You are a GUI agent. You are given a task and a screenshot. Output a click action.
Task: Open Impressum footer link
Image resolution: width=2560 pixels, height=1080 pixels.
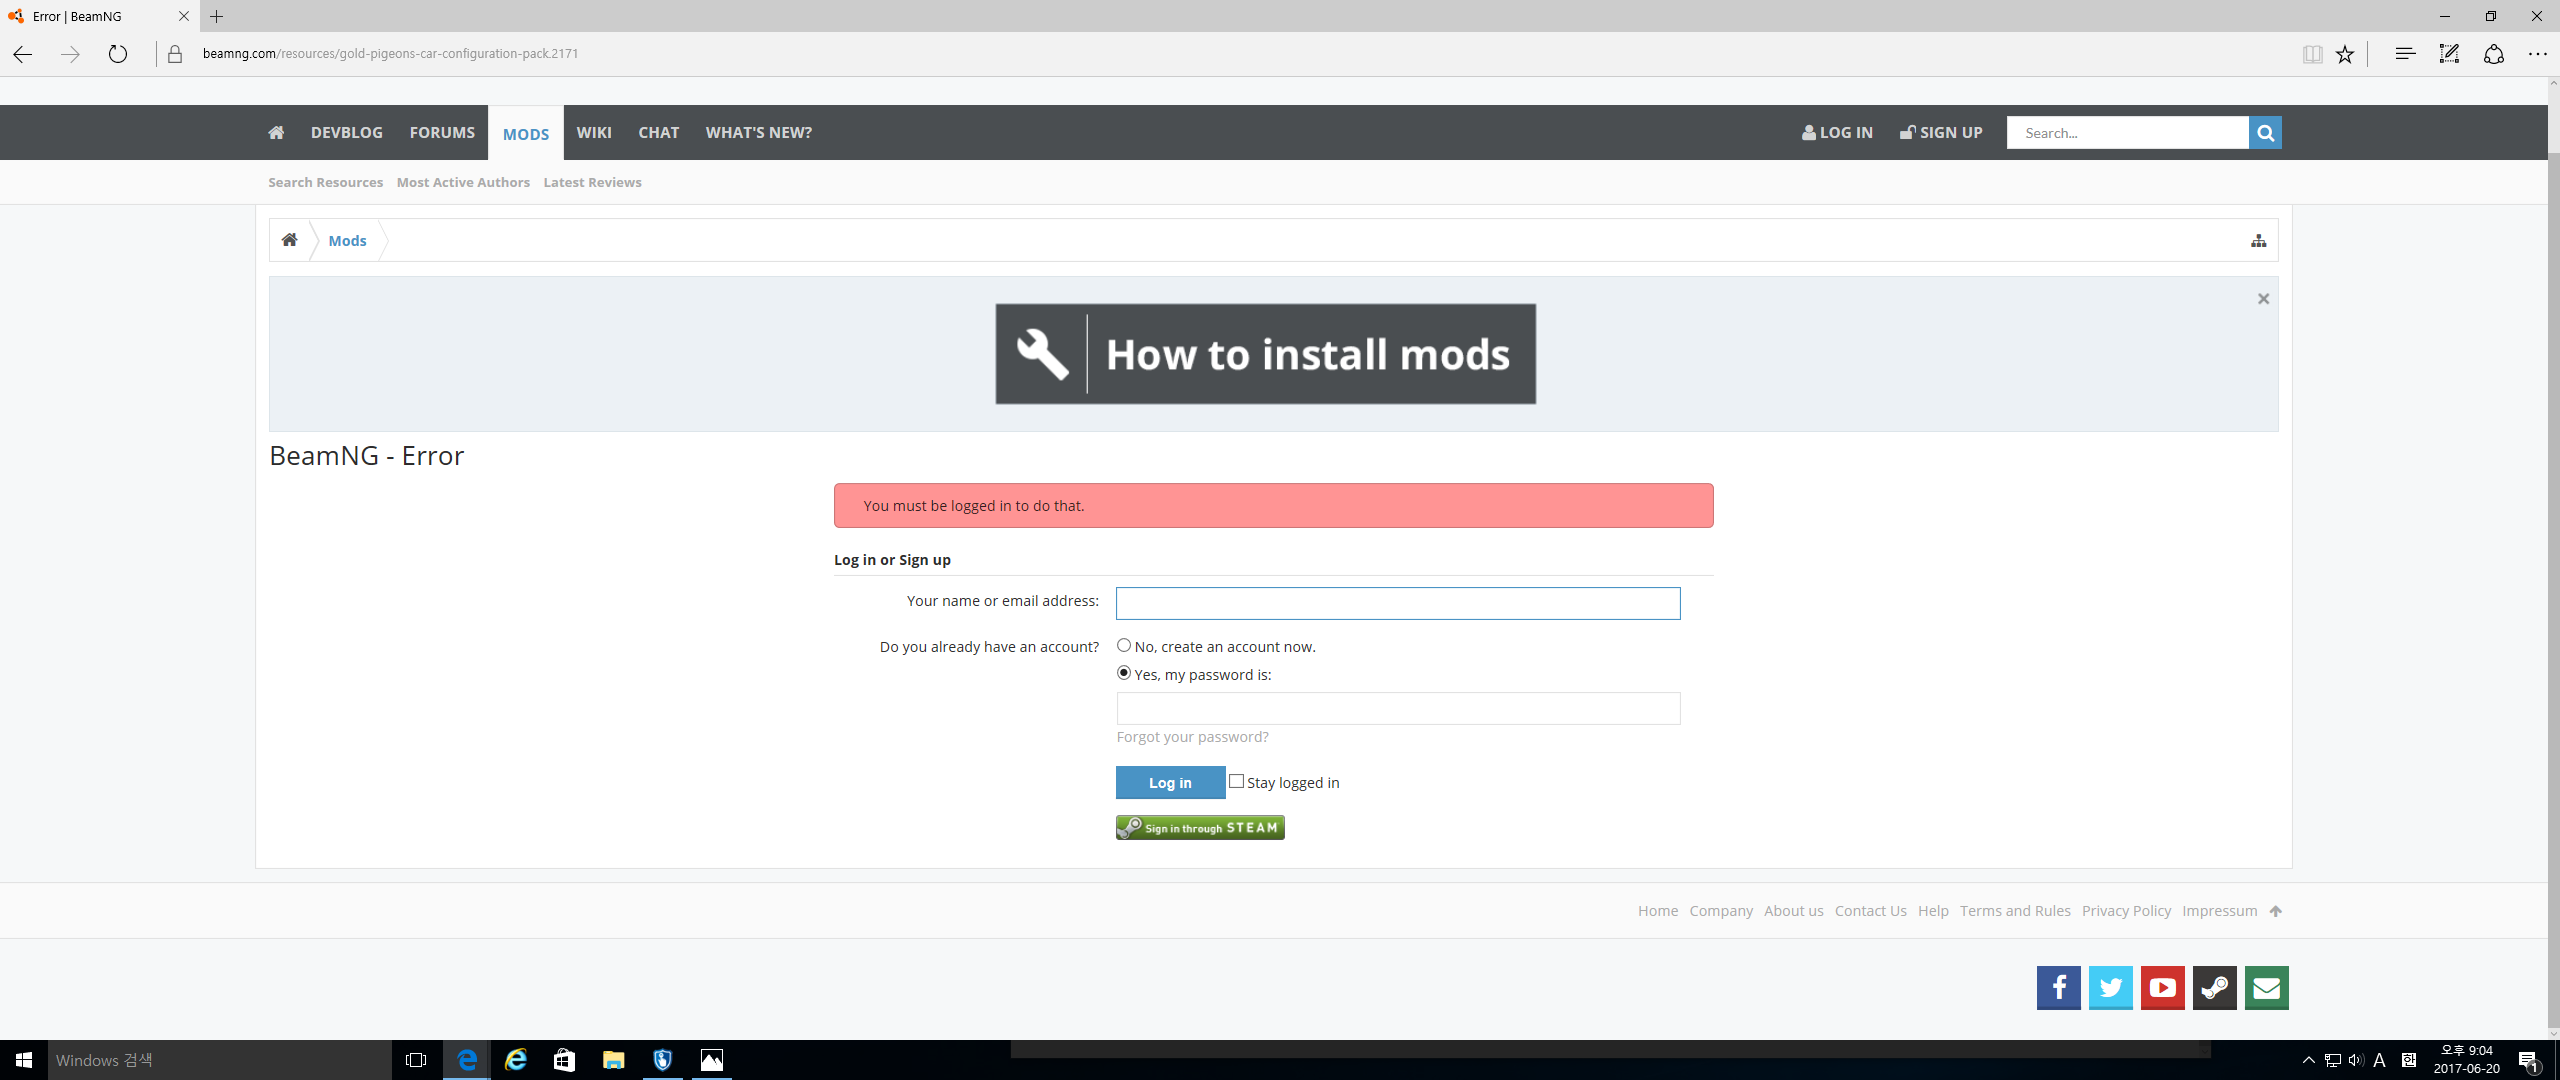pyautogui.click(x=2219, y=911)
